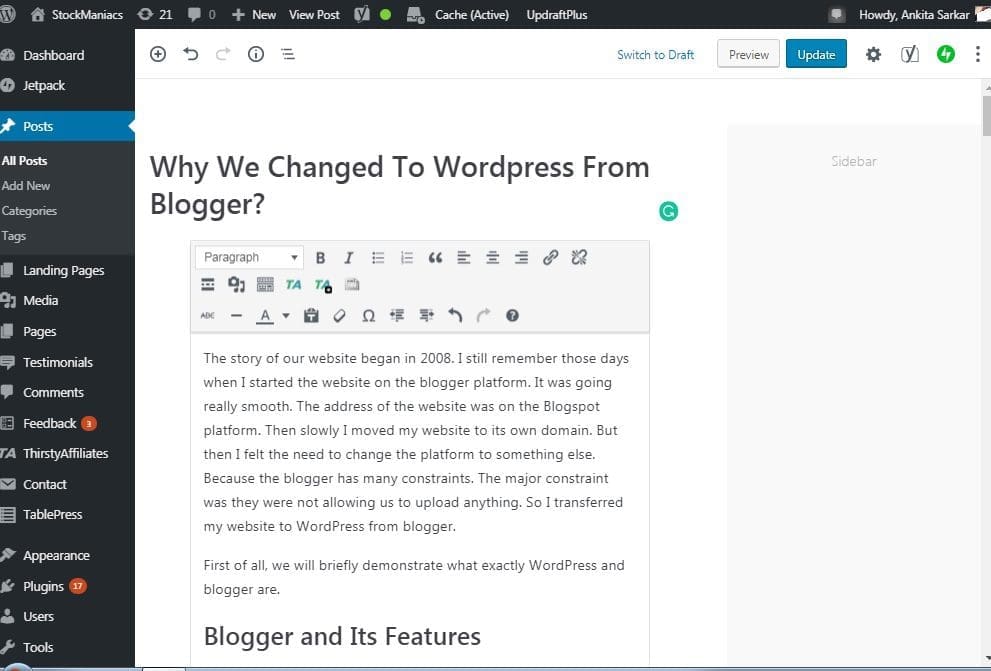This screenshot has width=991, height=671.
Task: Click the Add block plus icon
Action: point(158,54)
